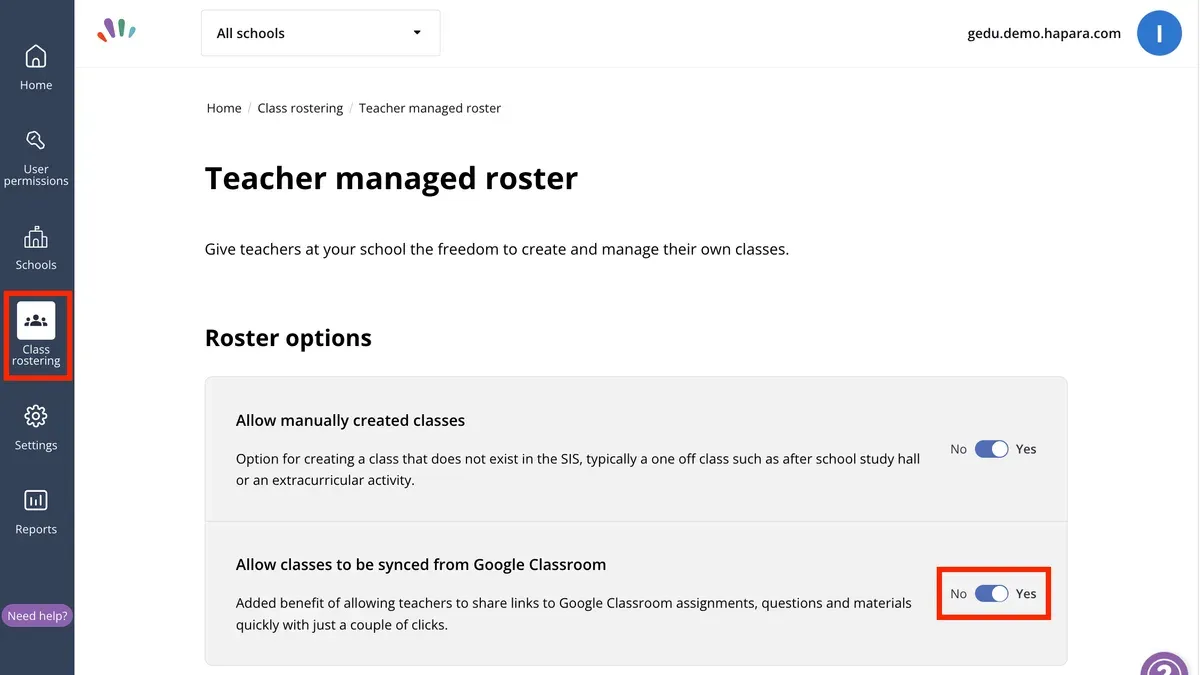1200x675 pixels.
Task: Click the Hapara logo
Action: (117, 30)
